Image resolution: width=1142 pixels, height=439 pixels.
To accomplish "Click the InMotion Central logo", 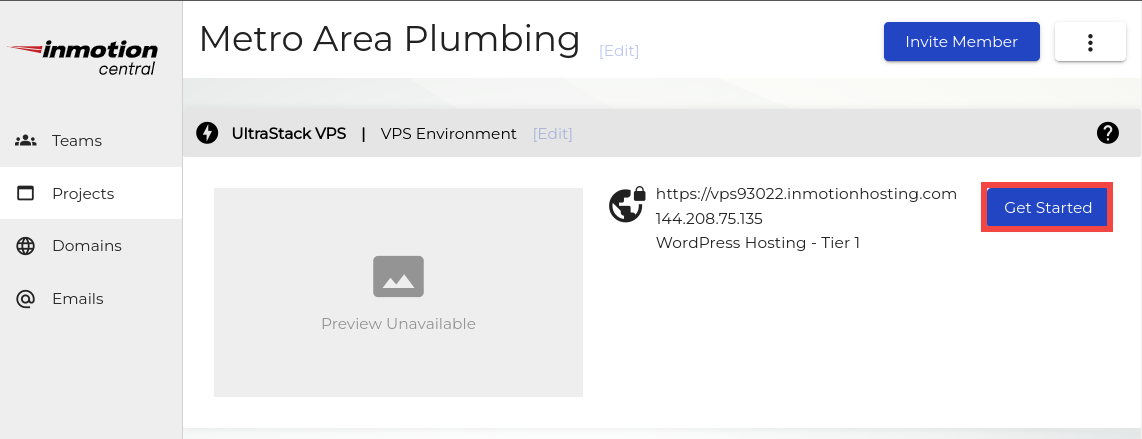I will tap(84, 57).
